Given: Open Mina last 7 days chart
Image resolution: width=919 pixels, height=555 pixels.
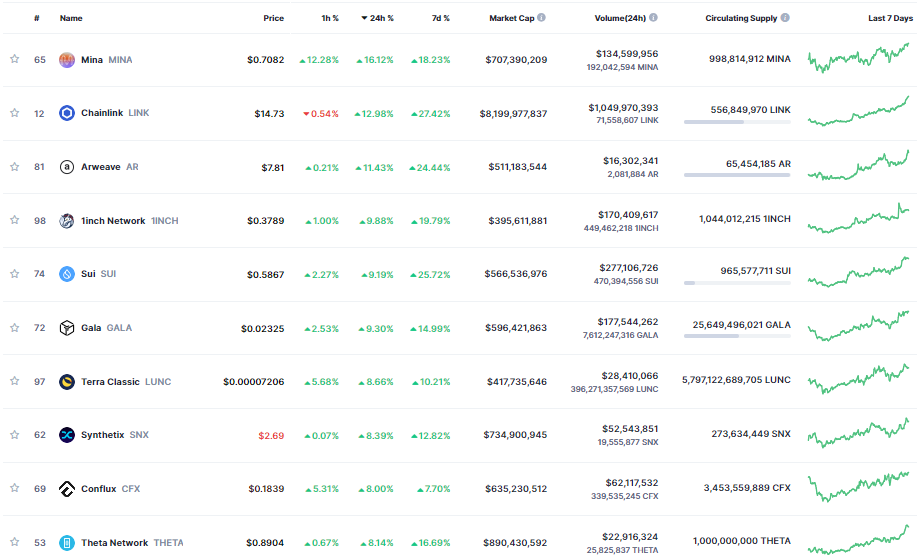Looking at the screenshot, I should (x=859, y=58).
